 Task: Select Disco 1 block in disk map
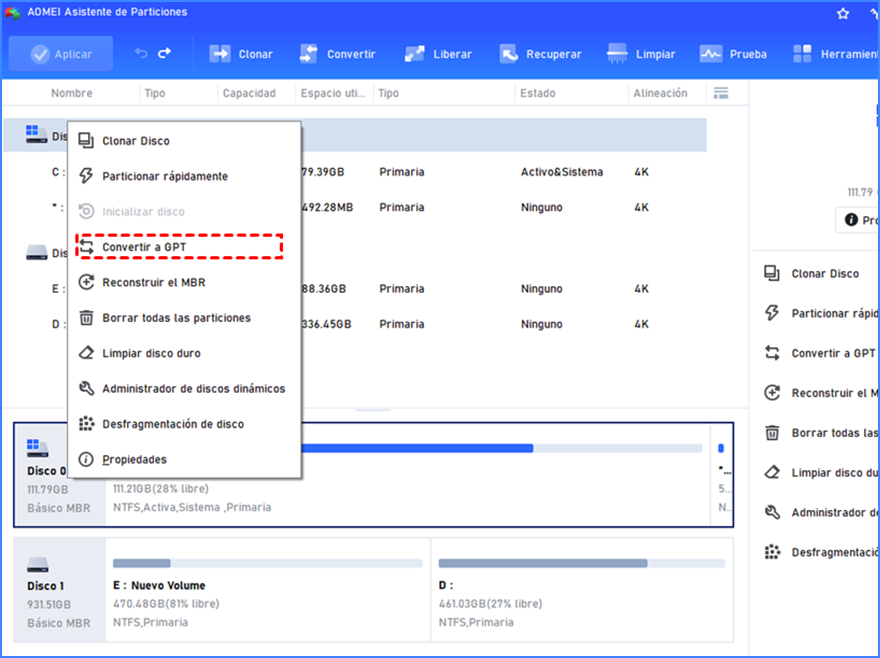click(x=59, y=590)
